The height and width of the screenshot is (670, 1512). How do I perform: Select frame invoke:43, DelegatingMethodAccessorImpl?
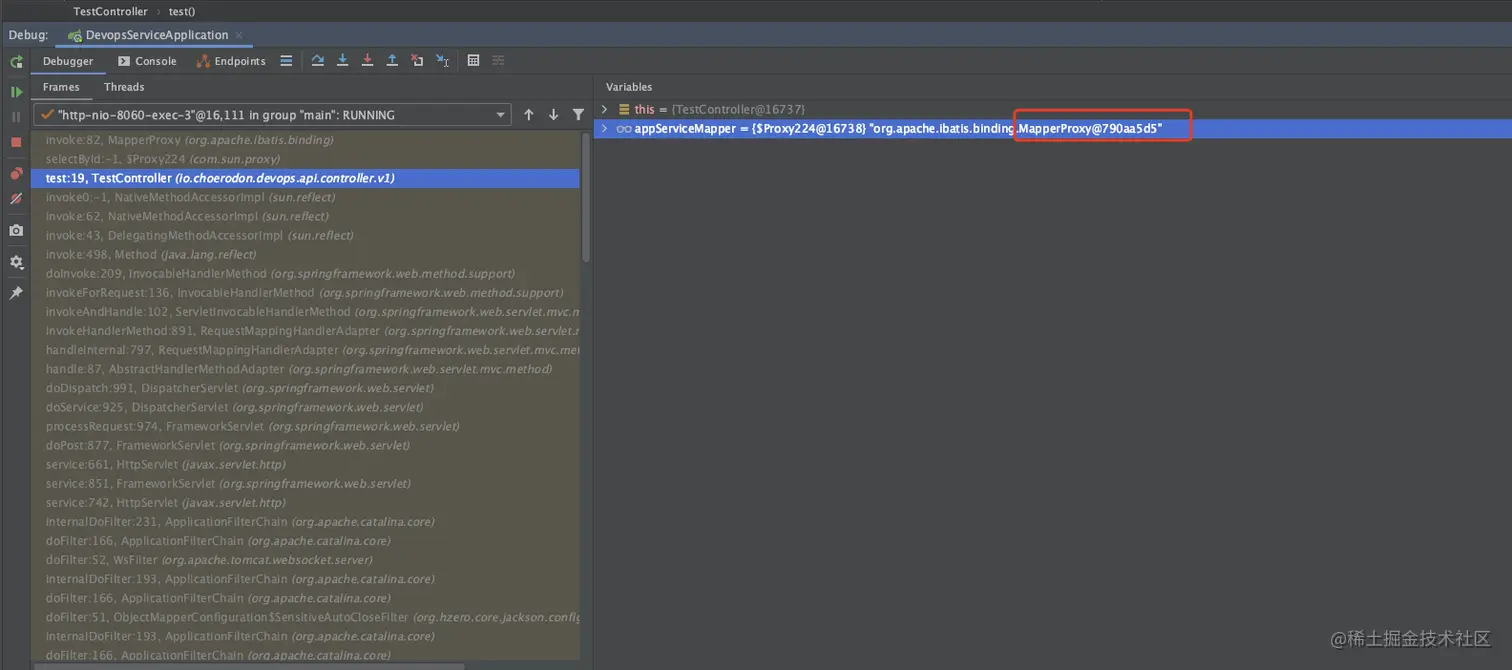[x=306, y=235]
